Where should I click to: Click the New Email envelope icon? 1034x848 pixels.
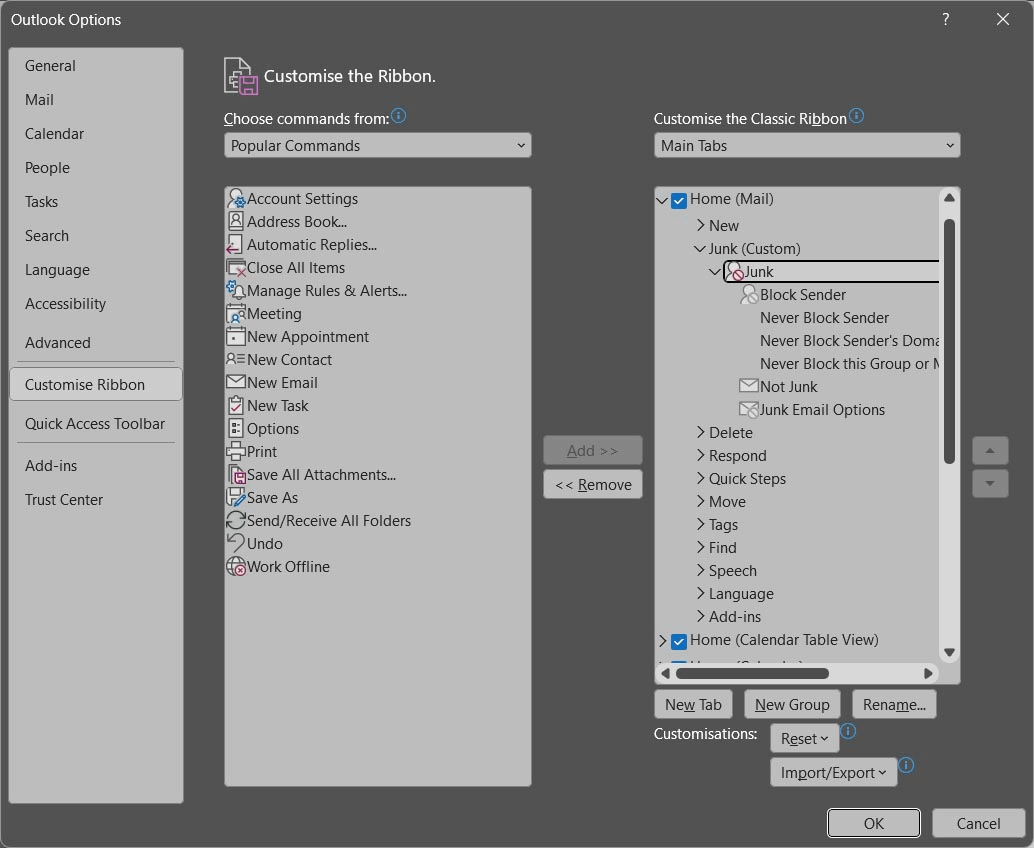pyautogui.click(x=235, y=382)
